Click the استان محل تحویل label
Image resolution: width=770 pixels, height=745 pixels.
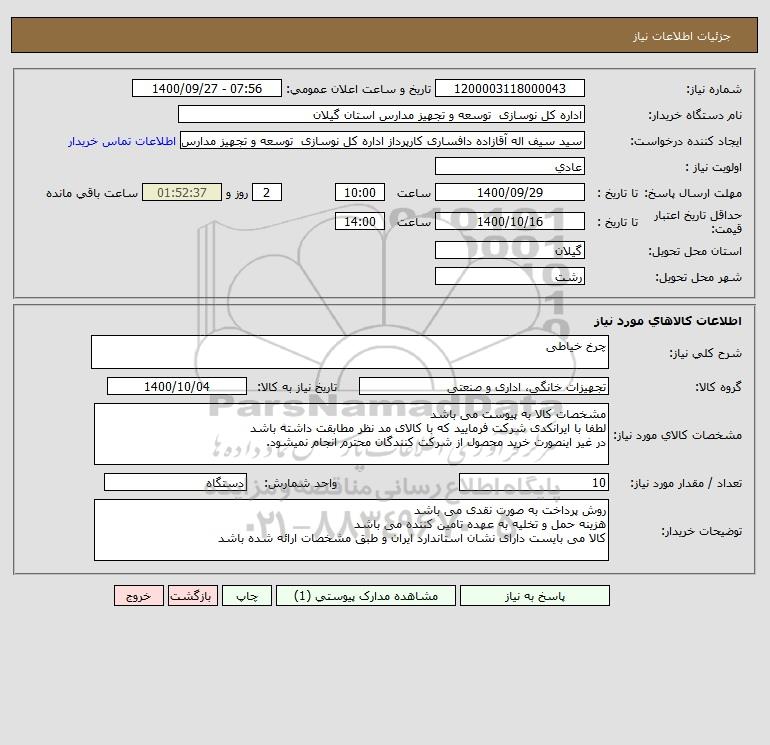[x=695, y=251]
